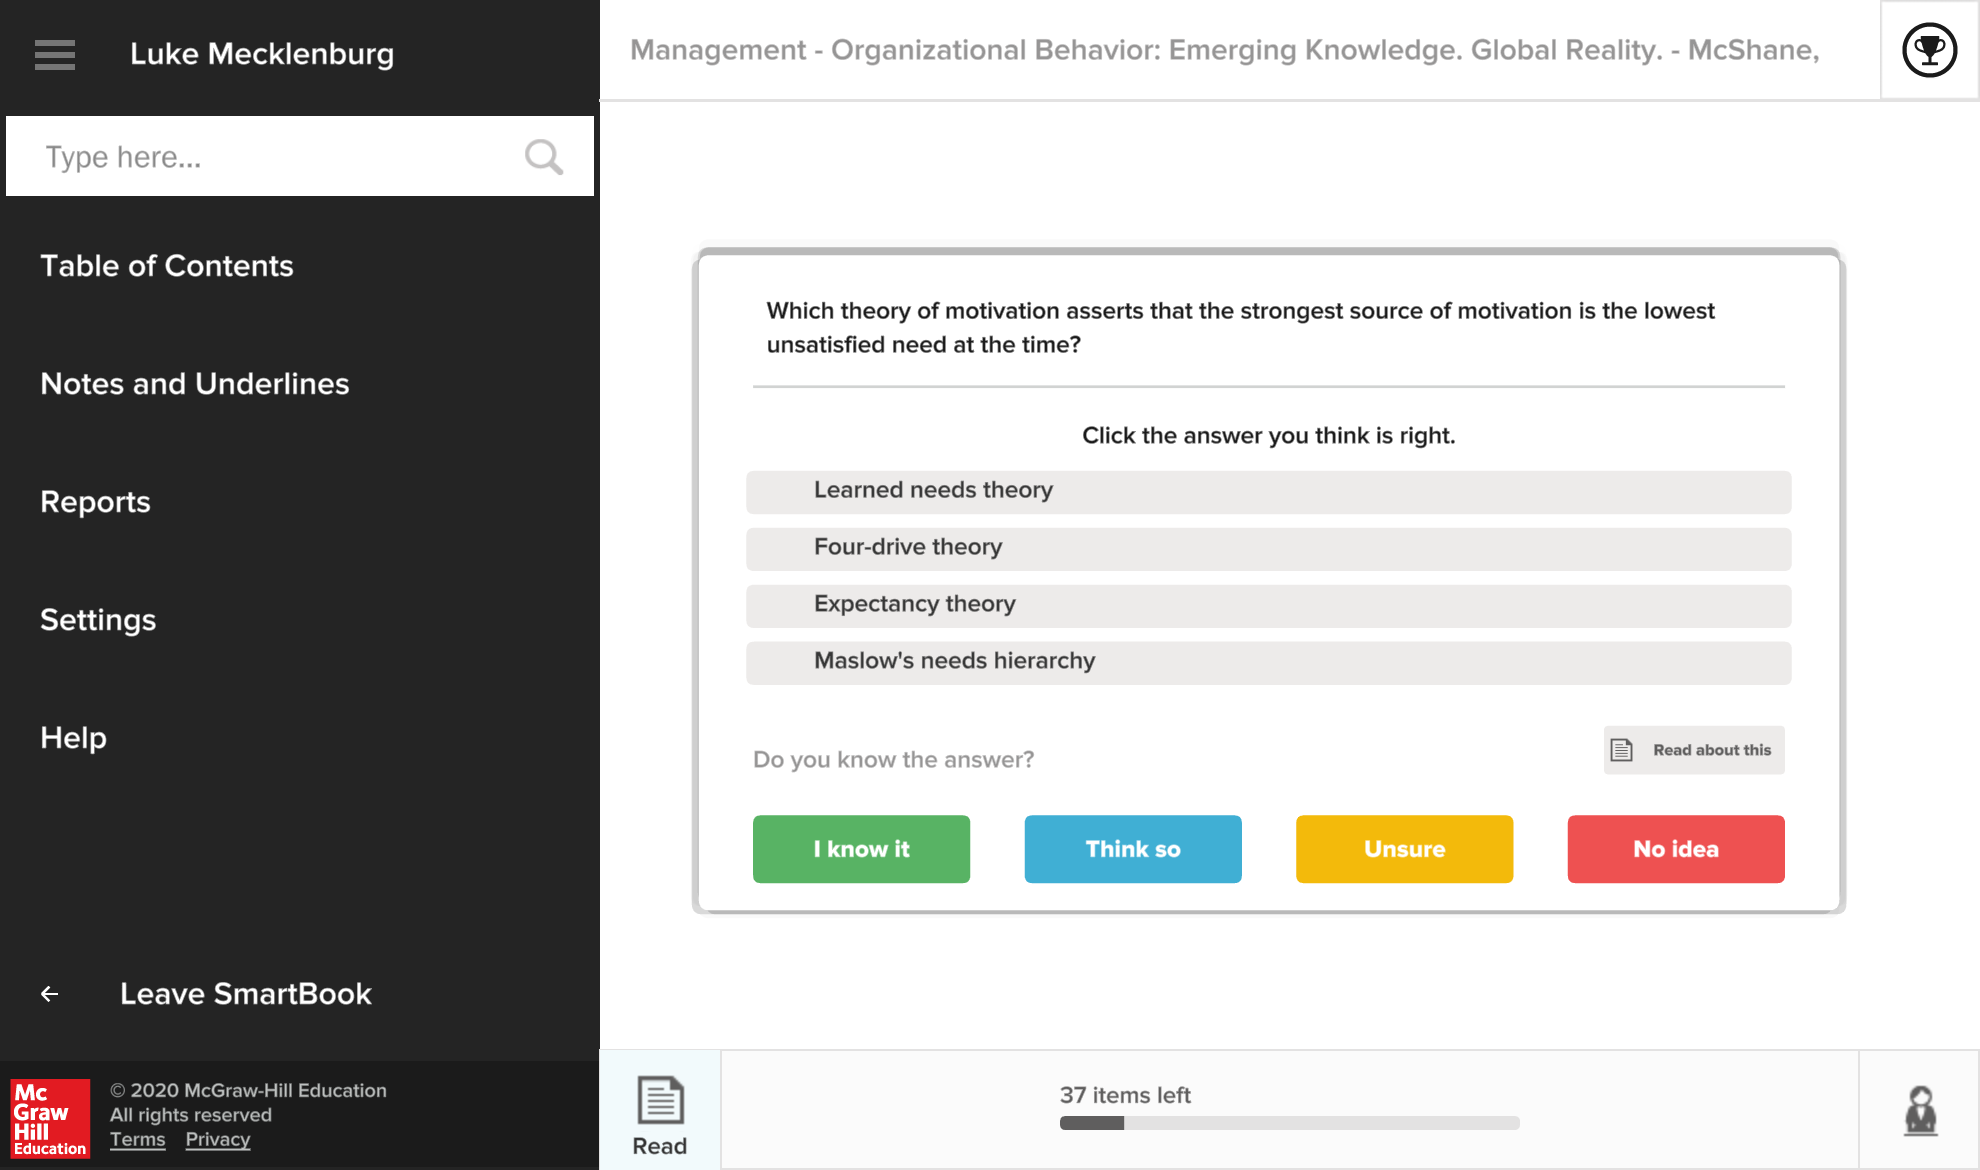This screenshot has height=1170, width=1980.
Task: Go to Reports menu item
Action: coord(95,502)
